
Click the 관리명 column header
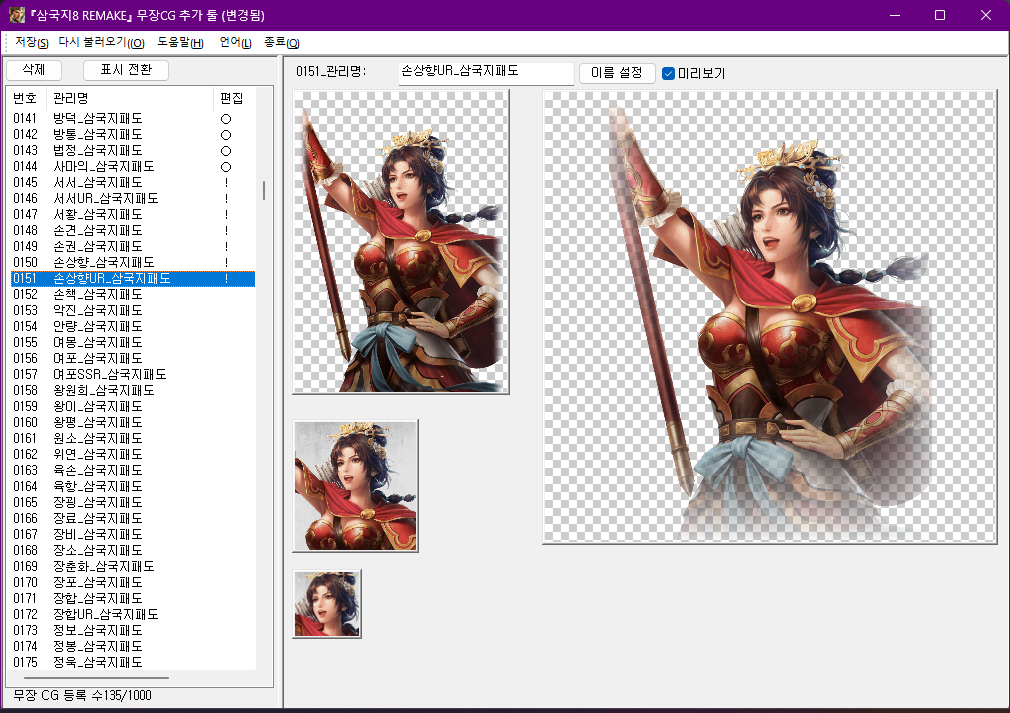pos(129,99)
